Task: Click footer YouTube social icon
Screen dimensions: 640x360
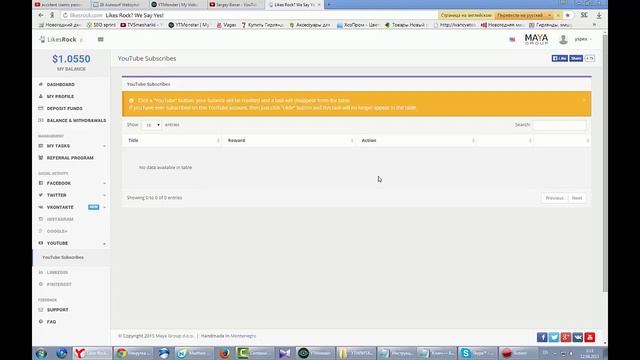Action: (589, 337)
